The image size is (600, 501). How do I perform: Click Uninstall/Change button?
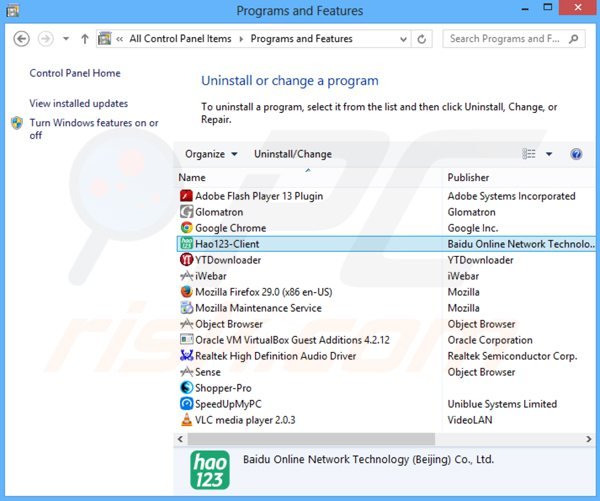[293, 154]
